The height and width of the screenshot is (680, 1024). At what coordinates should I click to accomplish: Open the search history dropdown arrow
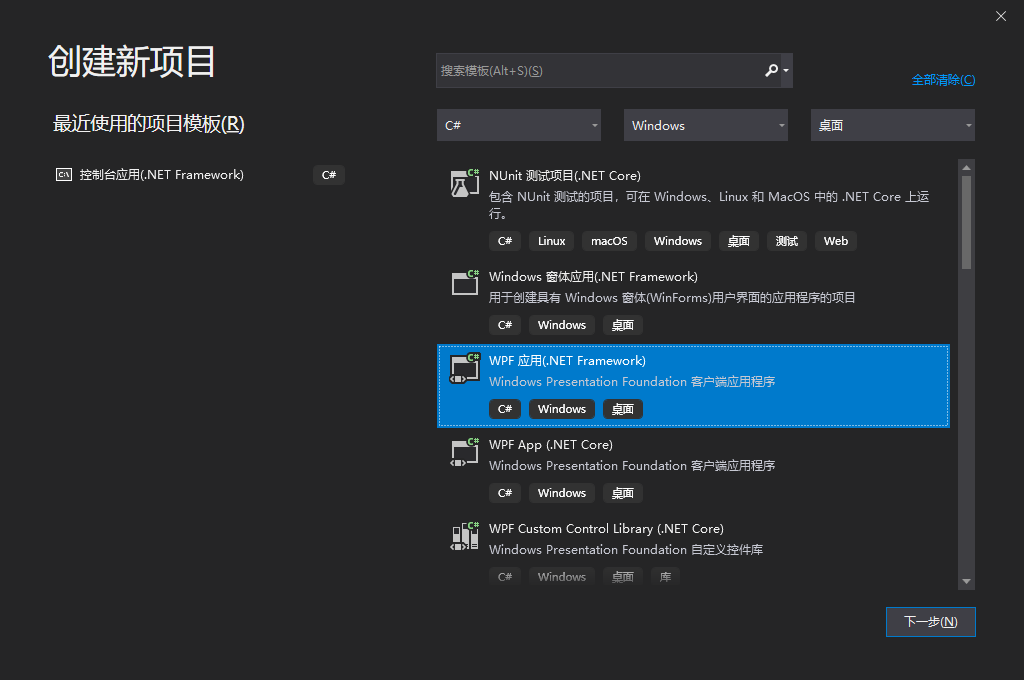click(786, 70)
